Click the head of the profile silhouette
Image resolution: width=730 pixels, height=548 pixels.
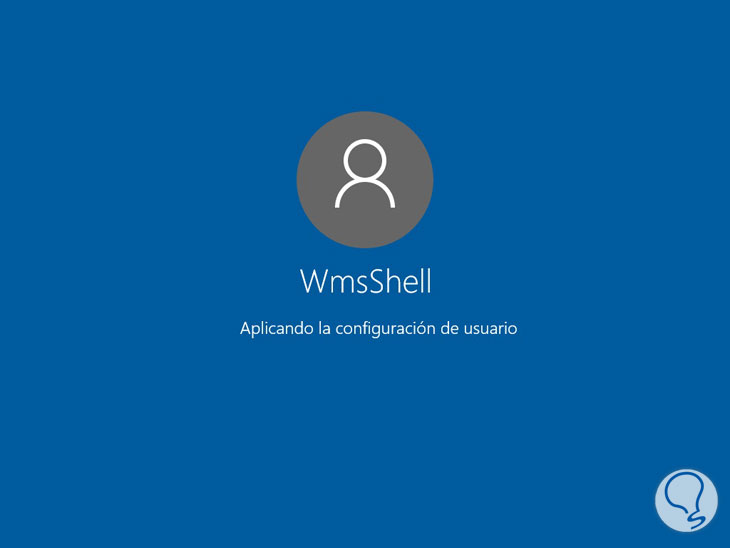365,159
